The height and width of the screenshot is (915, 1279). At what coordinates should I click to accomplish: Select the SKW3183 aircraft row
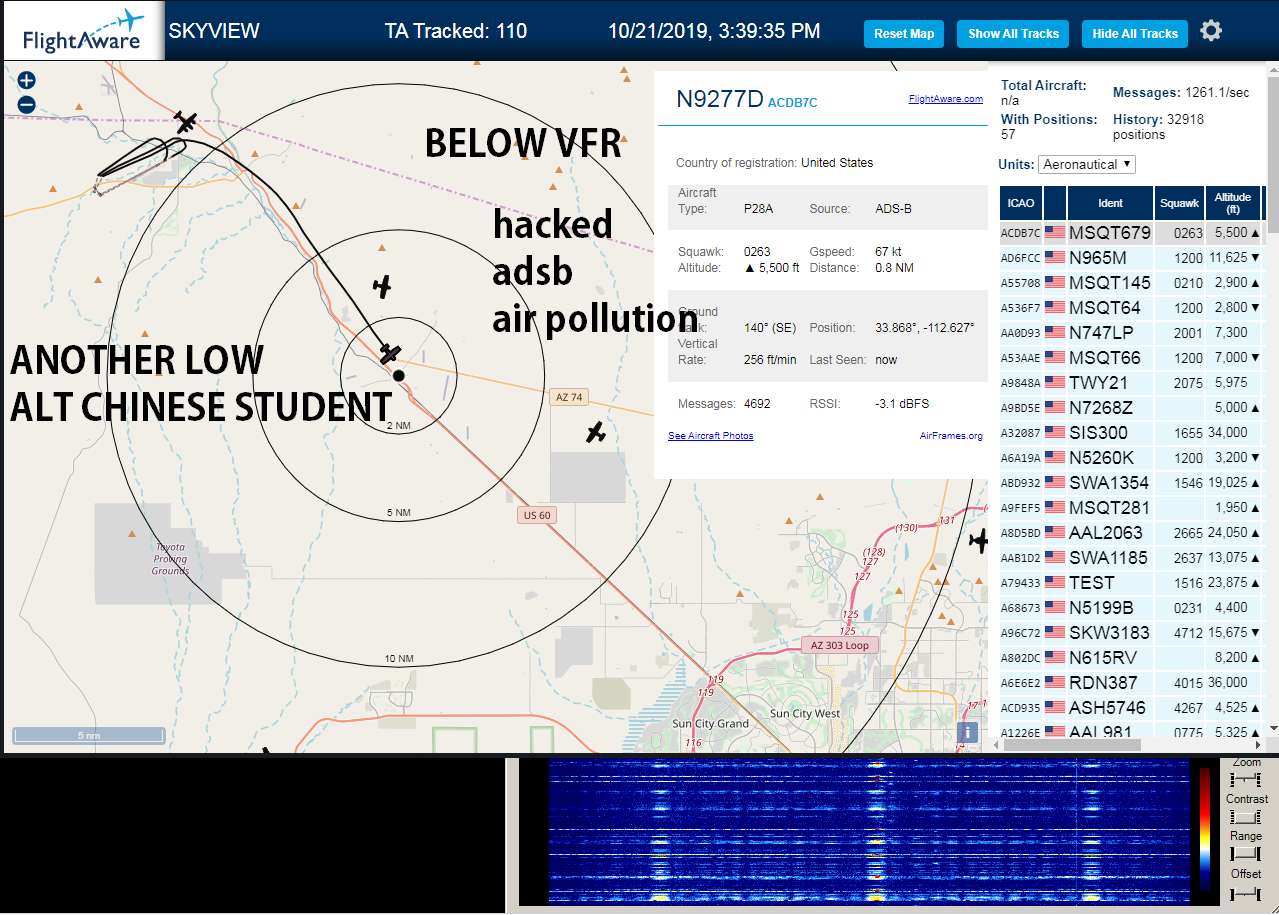[1131, 632]
